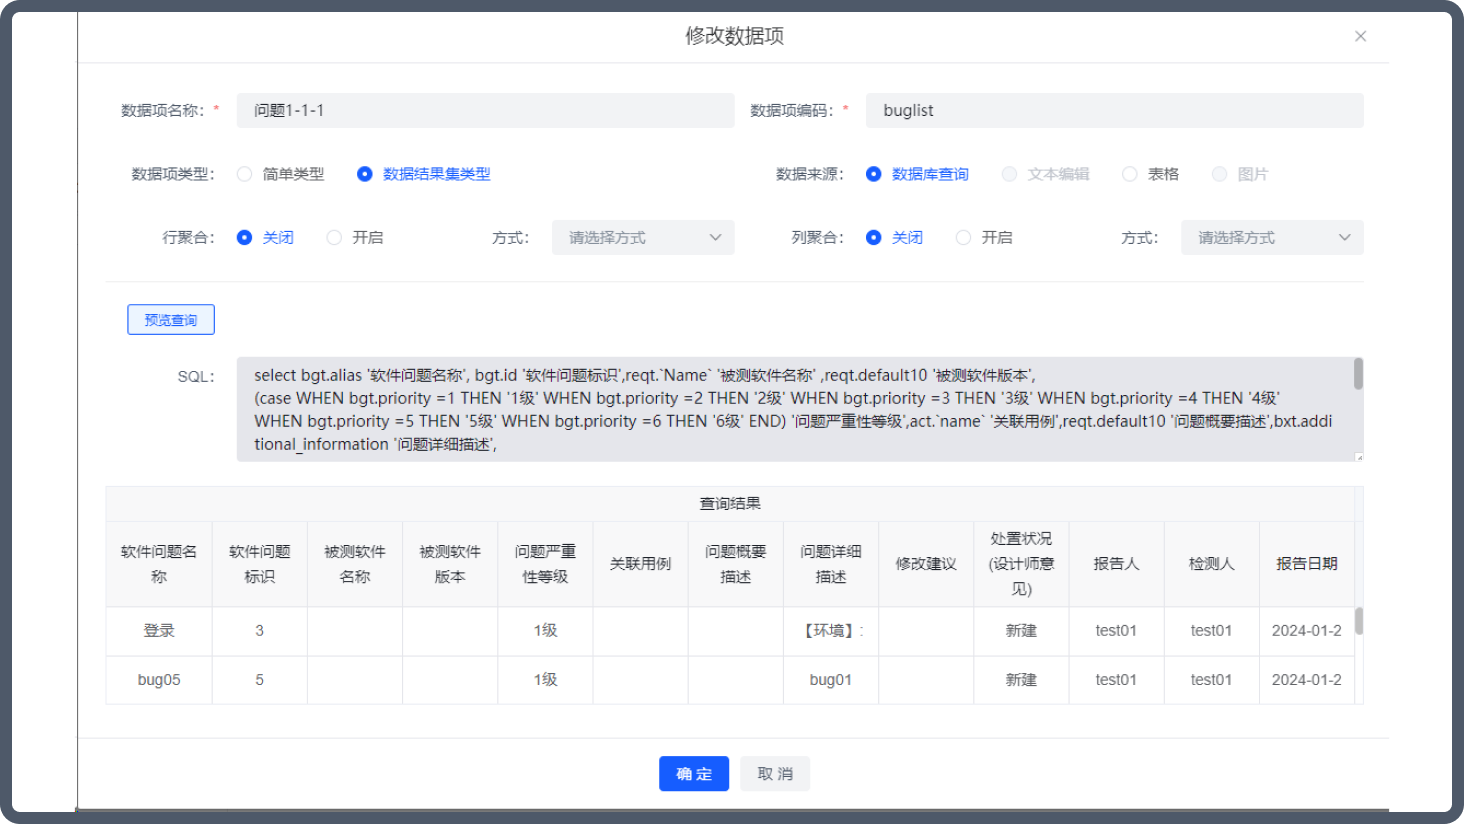Screen dimensions: 1464x824
Task: Click 新建 status in bug05 row
Action: coord(1021,680)
